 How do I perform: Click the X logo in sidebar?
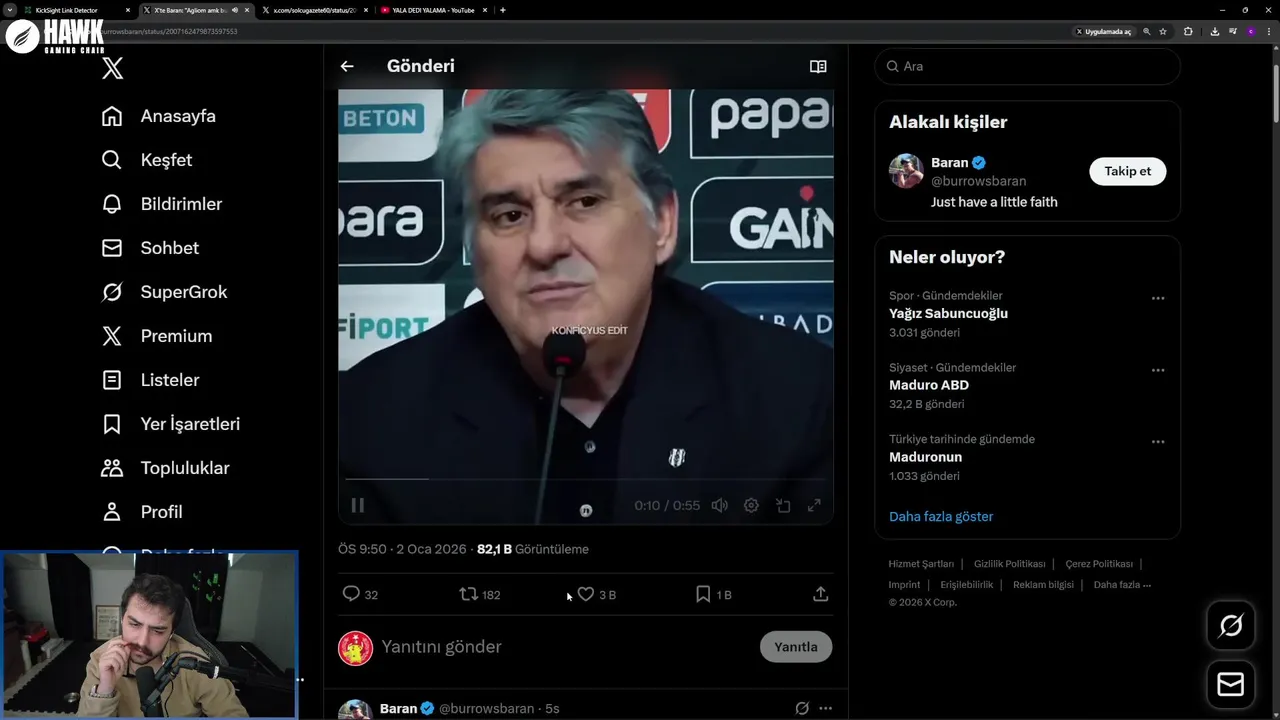click(x=113, y=68)
